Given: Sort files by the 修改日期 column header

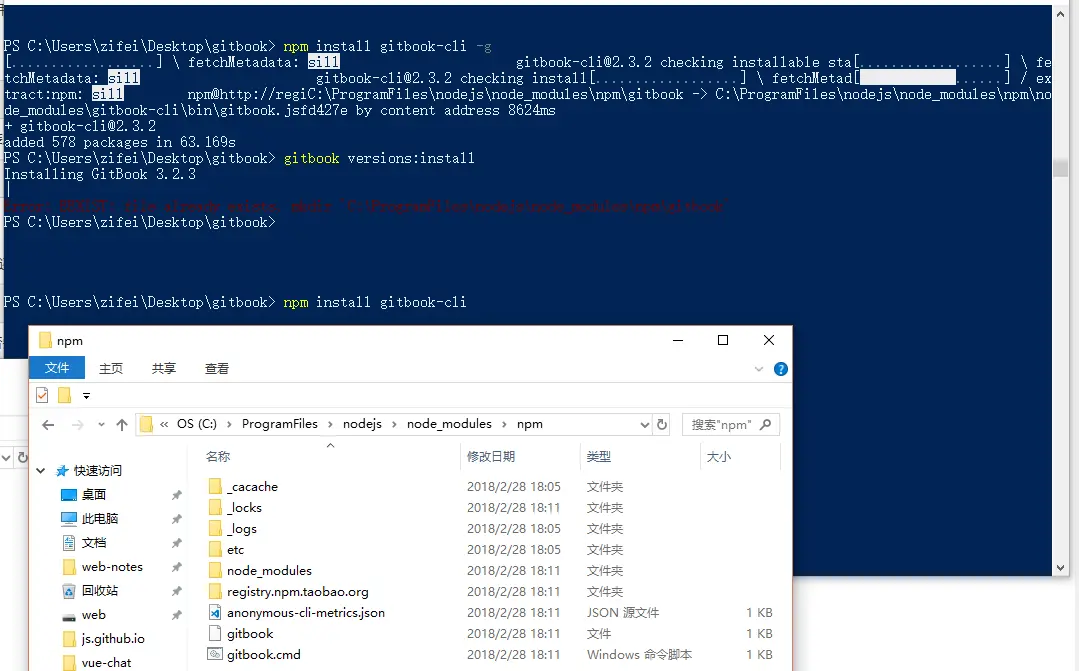Looking at the screenshot, I should click(x=491, y=456).
